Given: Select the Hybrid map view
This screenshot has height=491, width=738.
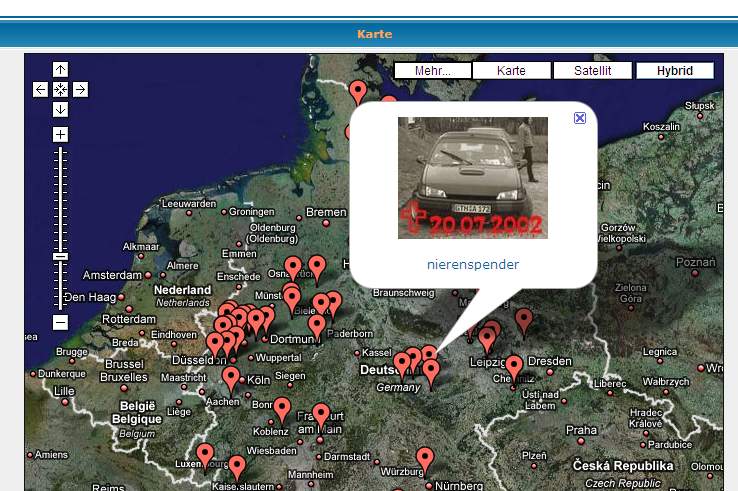Looking at the screenshot, I should tap(674, 71).
